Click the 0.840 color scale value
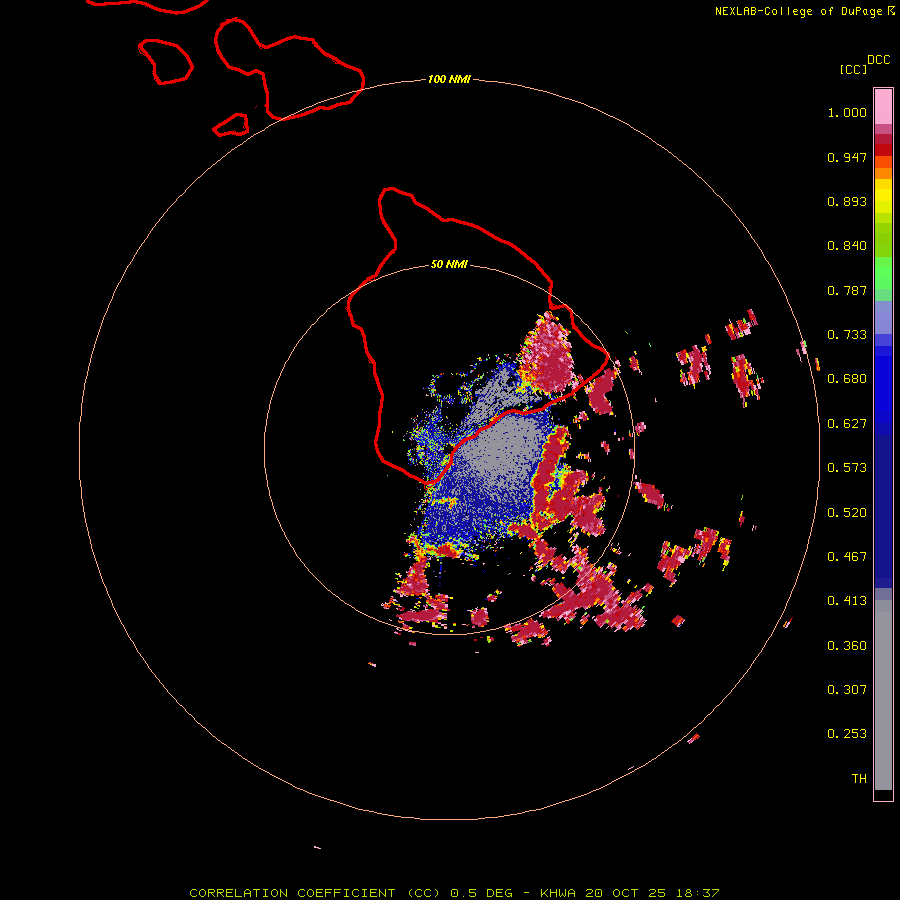The height and width of the screenshot is (900, 900). coord(847,246)
